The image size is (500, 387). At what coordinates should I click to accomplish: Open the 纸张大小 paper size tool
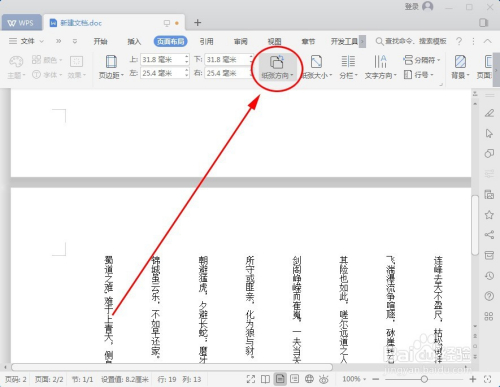click(x=316, y=67)
